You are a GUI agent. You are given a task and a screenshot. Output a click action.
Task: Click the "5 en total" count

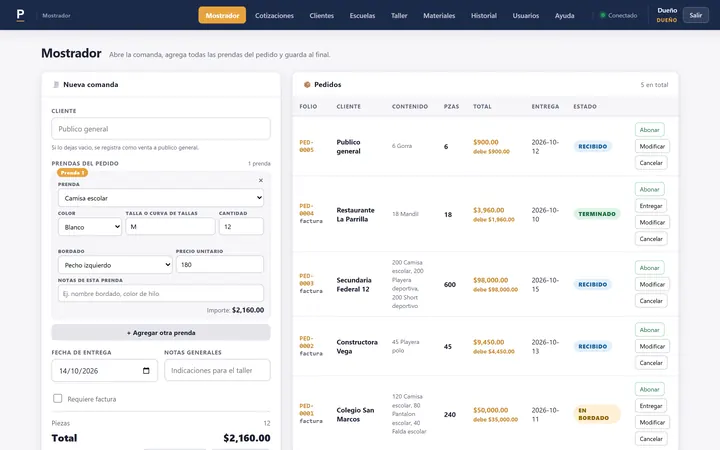click(x=654, y=85)
